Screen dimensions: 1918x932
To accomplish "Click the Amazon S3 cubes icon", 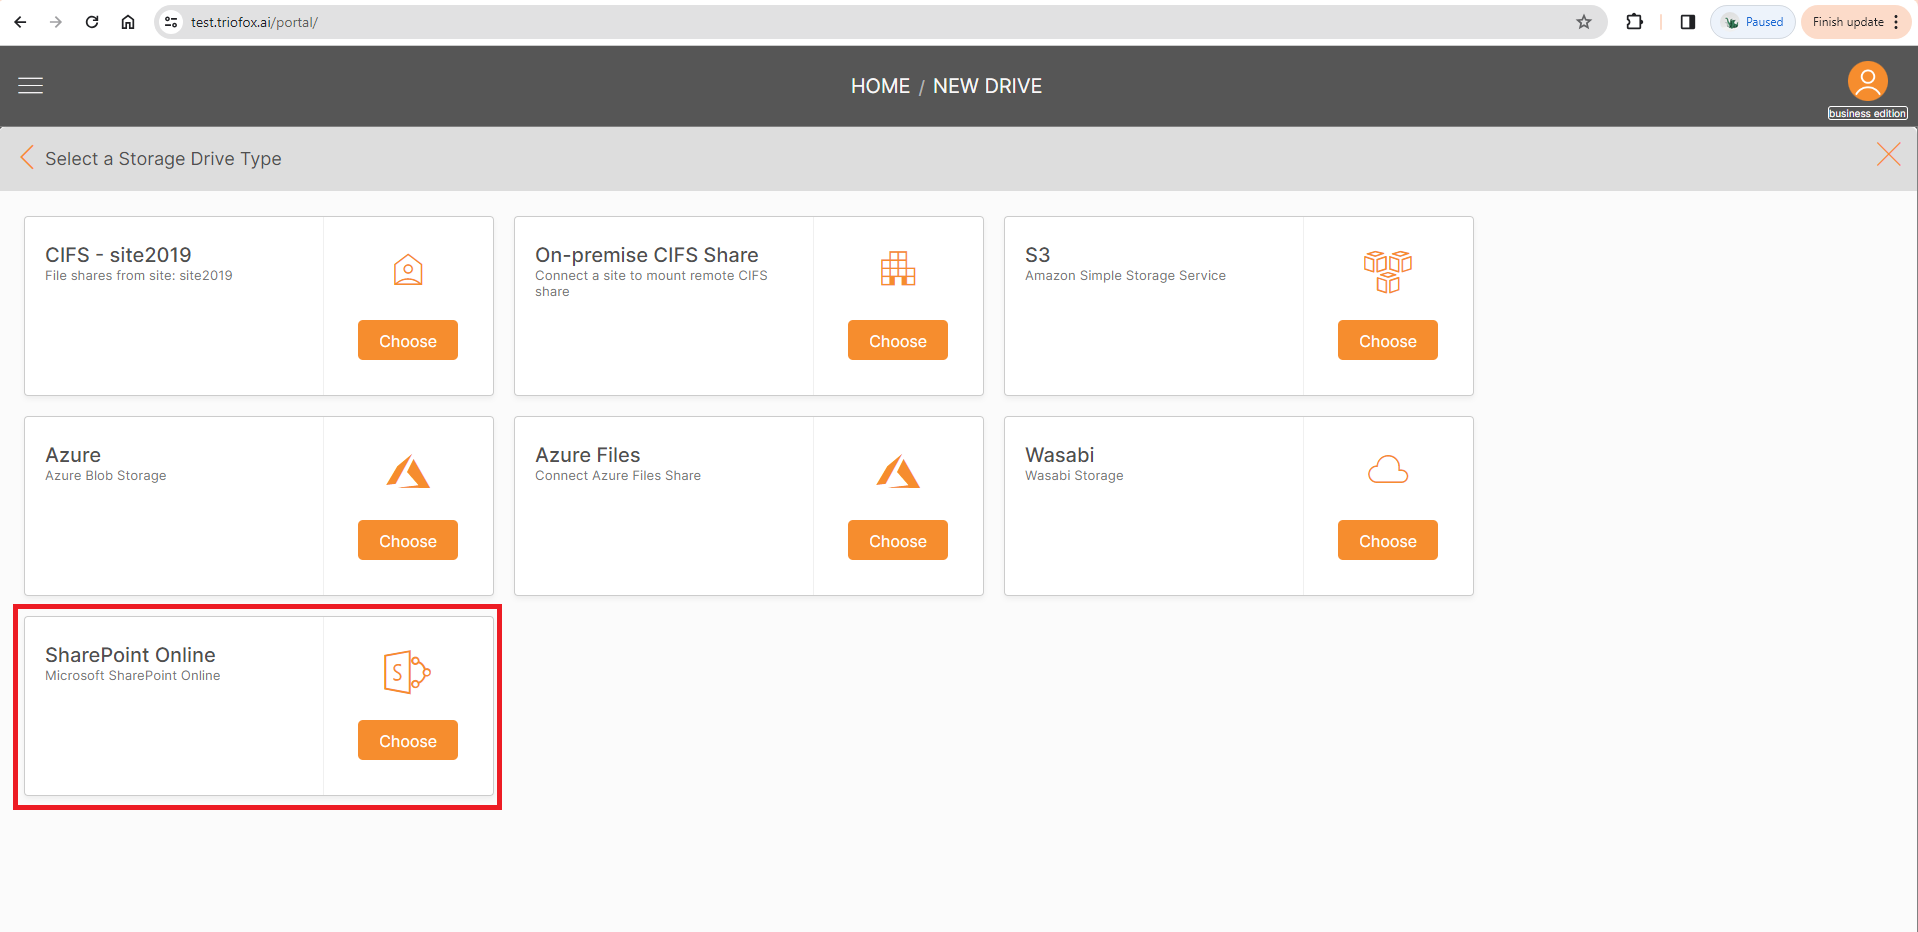I will [x=1388, y=271].
